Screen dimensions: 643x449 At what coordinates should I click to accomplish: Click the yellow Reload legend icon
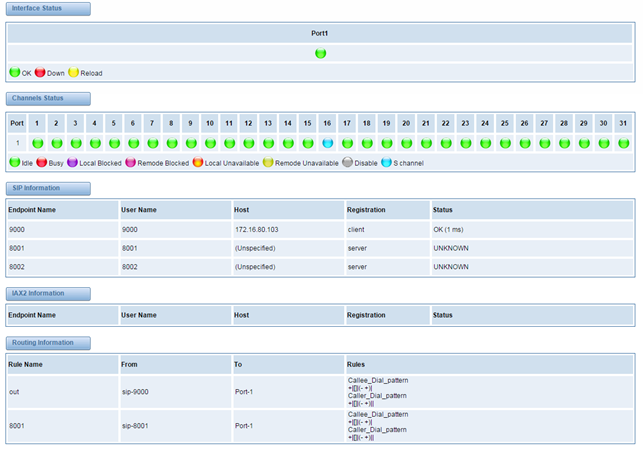[73, 72]
